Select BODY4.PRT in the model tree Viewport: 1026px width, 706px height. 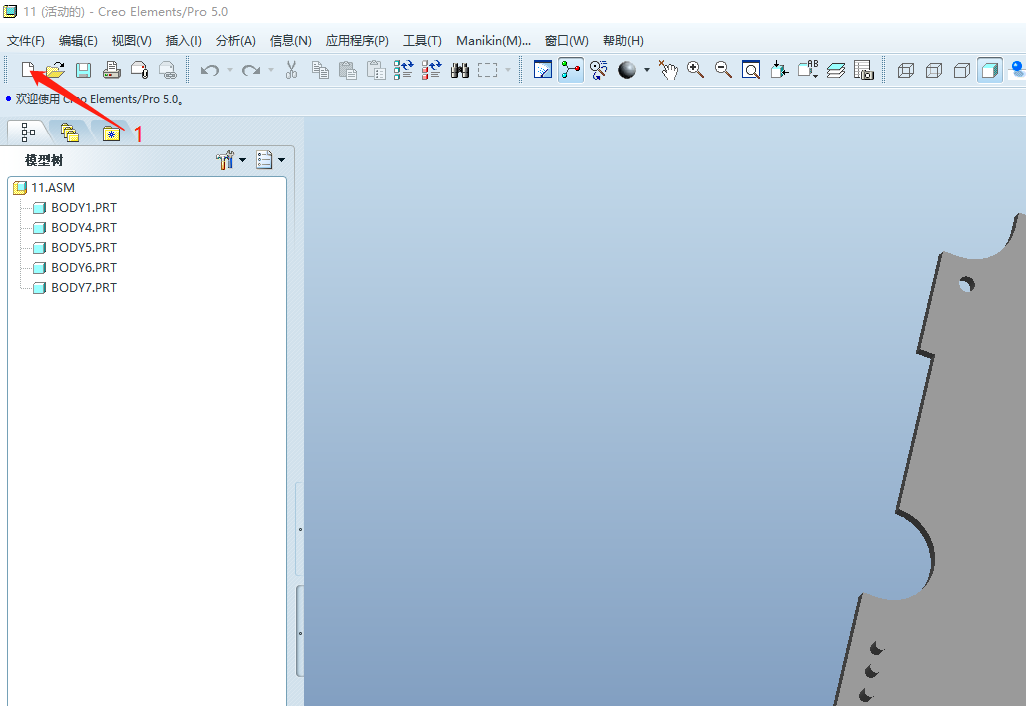[x=75, y=228]
